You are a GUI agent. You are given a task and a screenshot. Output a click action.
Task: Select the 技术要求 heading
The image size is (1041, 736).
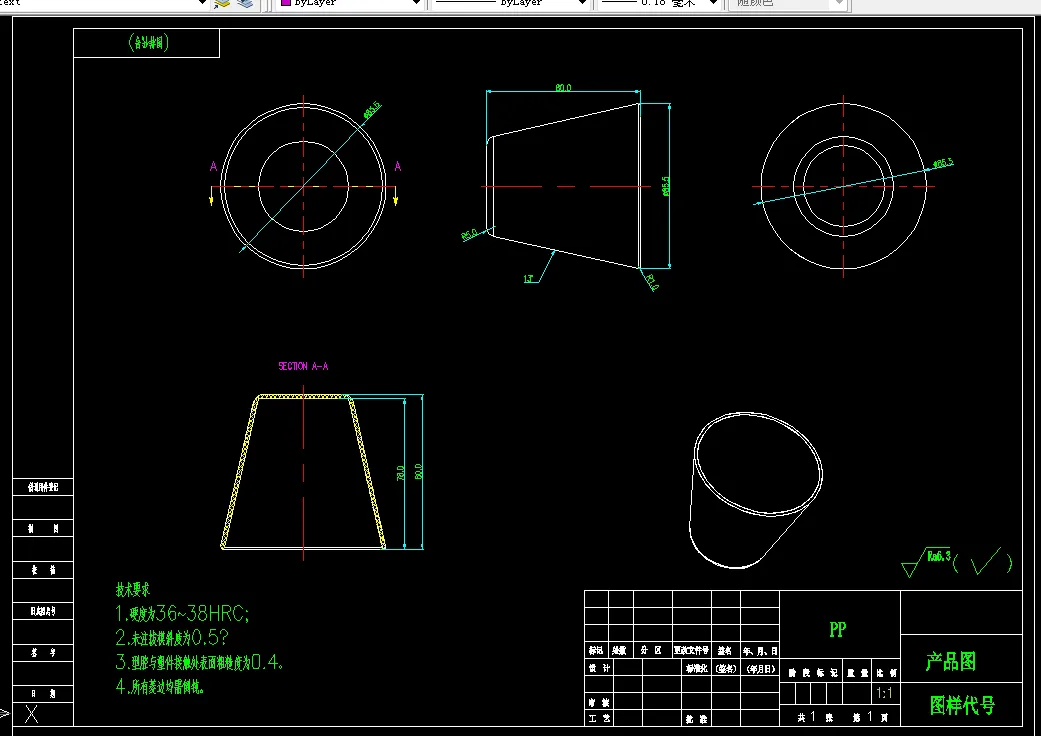[133, 589]
